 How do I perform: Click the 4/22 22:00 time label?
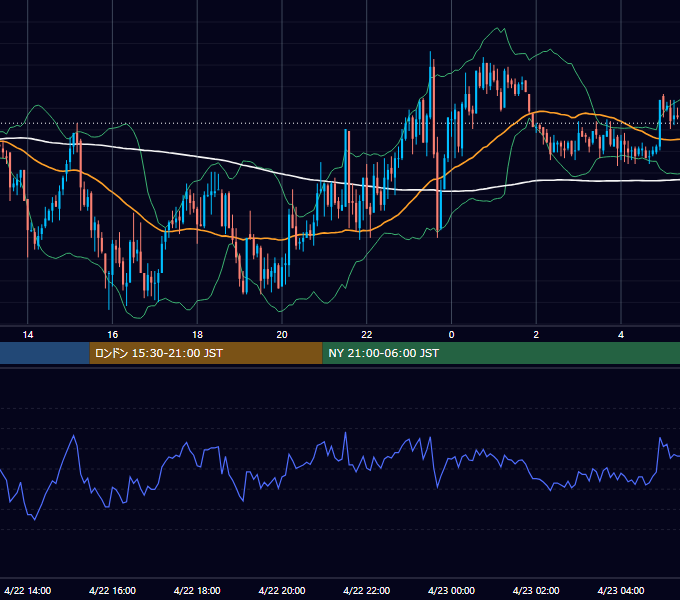pyautogui.click(x=367, y=590)
